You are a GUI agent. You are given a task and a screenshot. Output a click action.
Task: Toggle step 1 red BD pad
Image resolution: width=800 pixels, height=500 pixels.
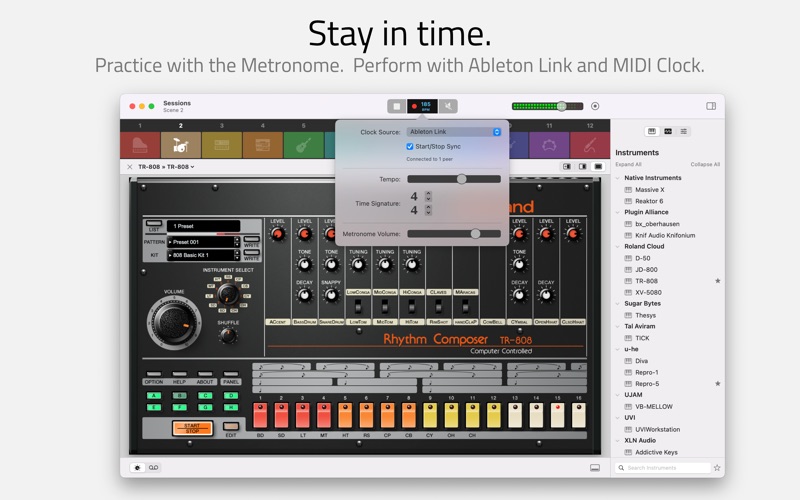(x=260, y=416)
